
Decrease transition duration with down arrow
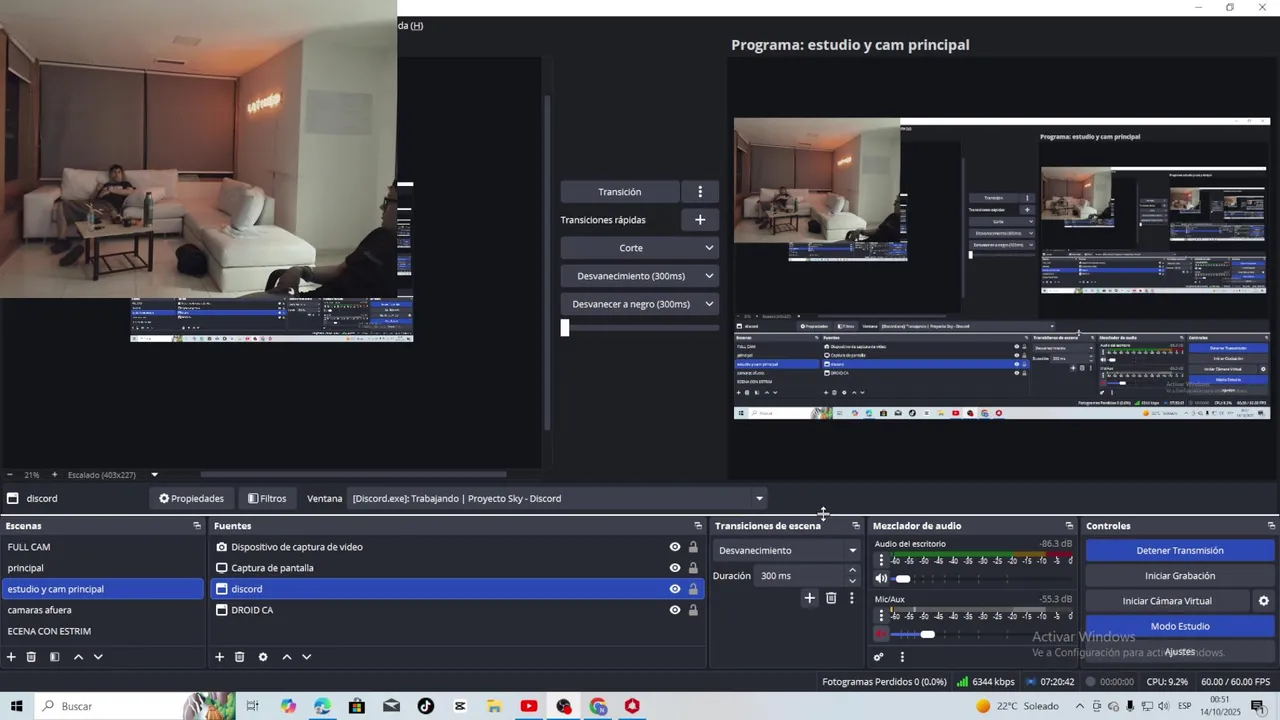[852, 581]
